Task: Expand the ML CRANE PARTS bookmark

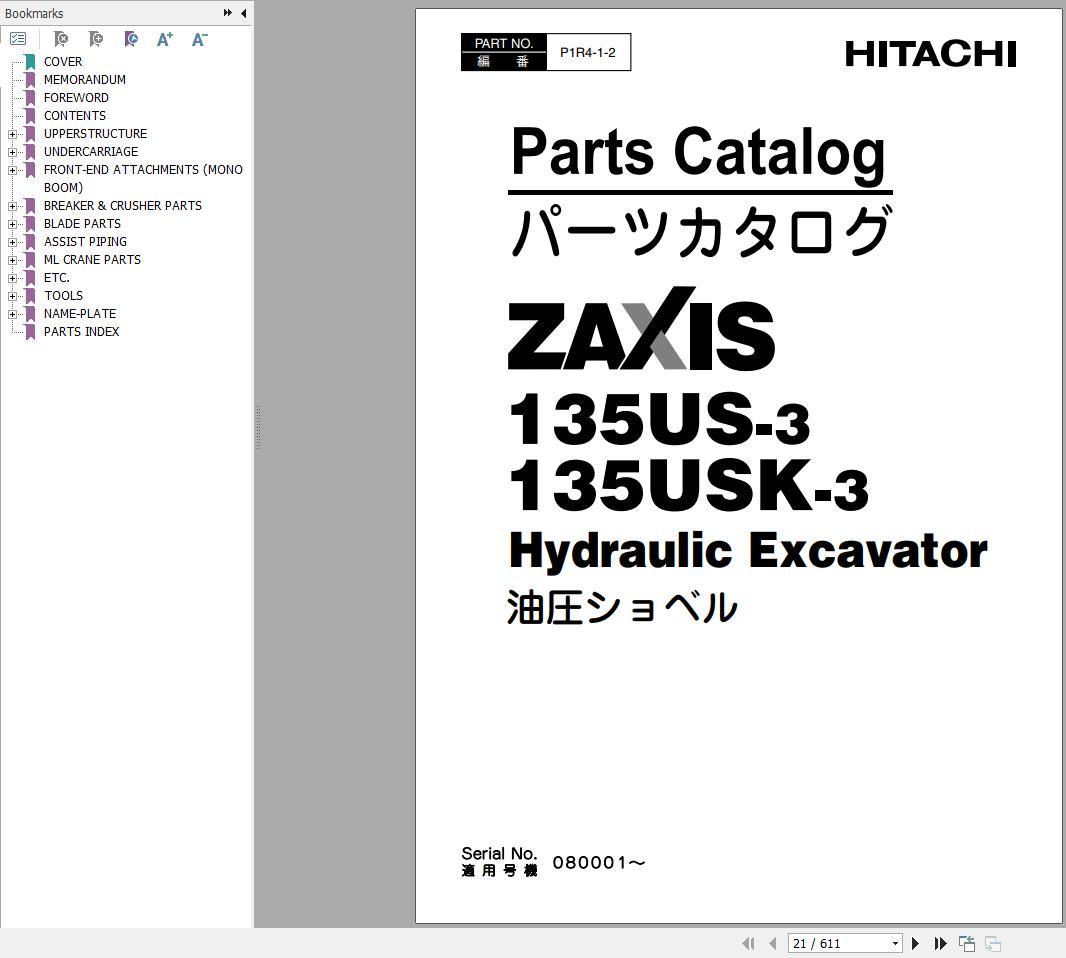Action: click(x=12, y=260)
